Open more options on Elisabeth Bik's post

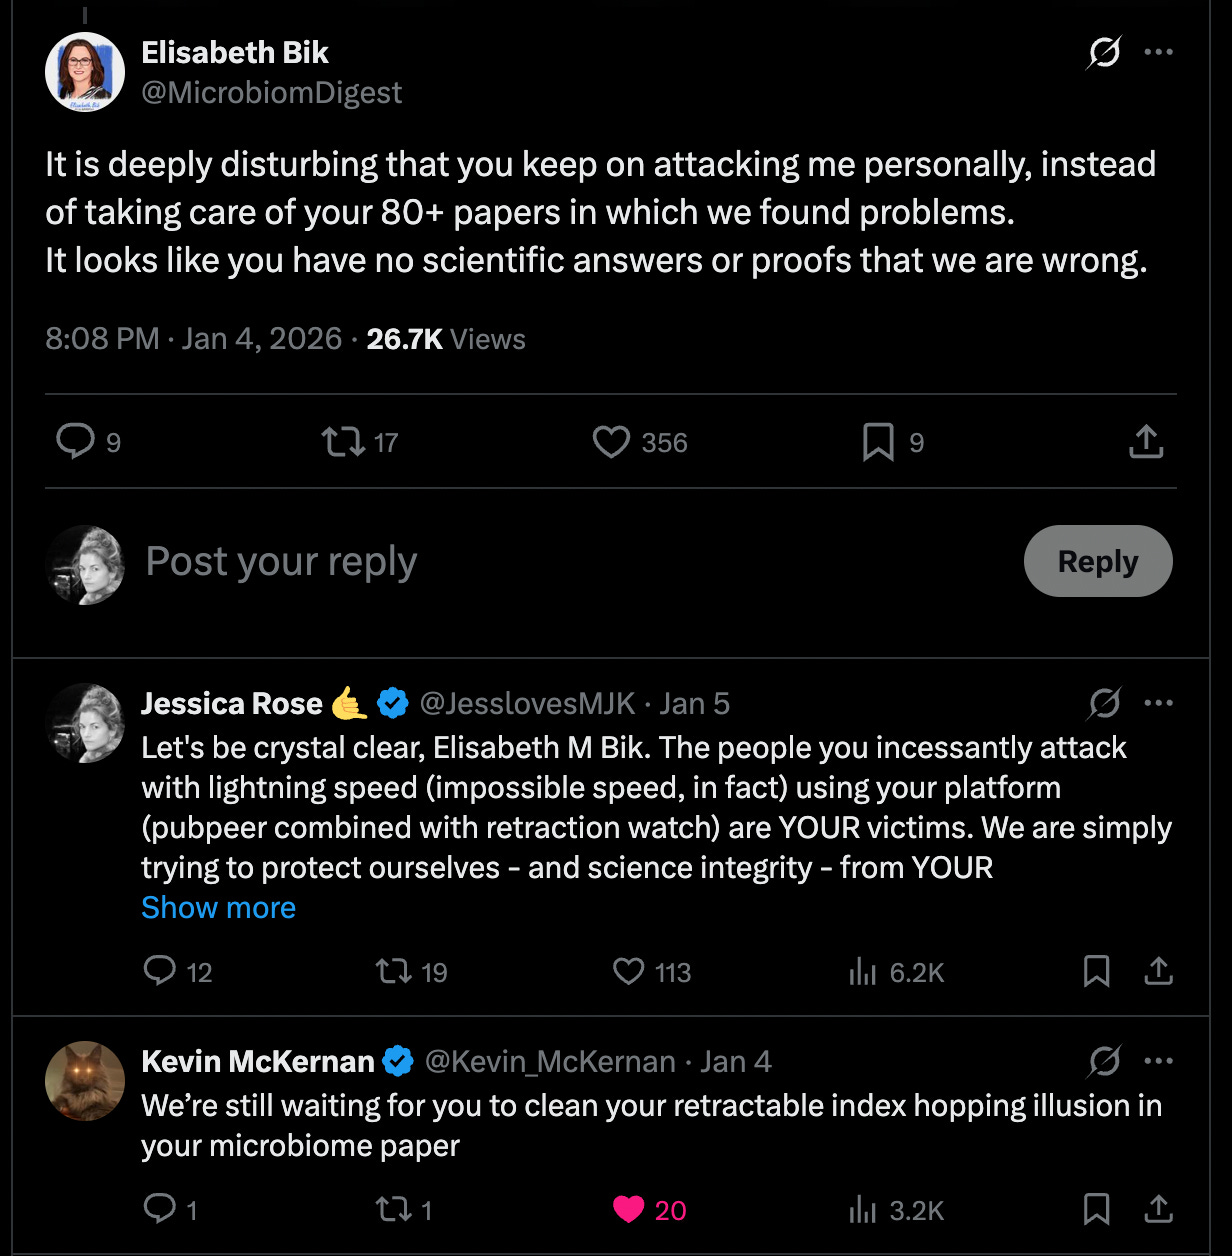click(1158, 52)
